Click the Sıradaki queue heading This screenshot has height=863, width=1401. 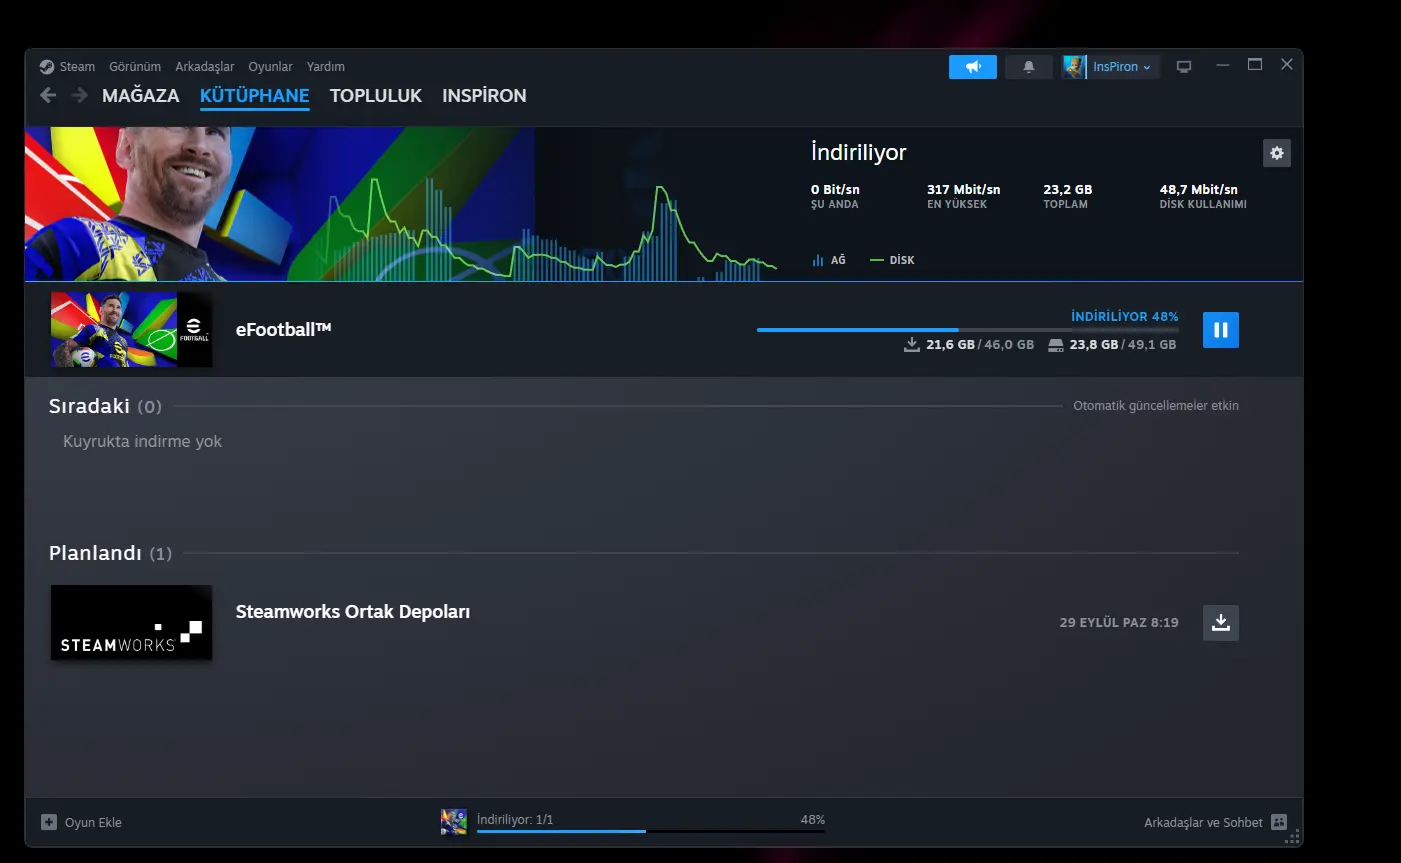pos(89,406)
